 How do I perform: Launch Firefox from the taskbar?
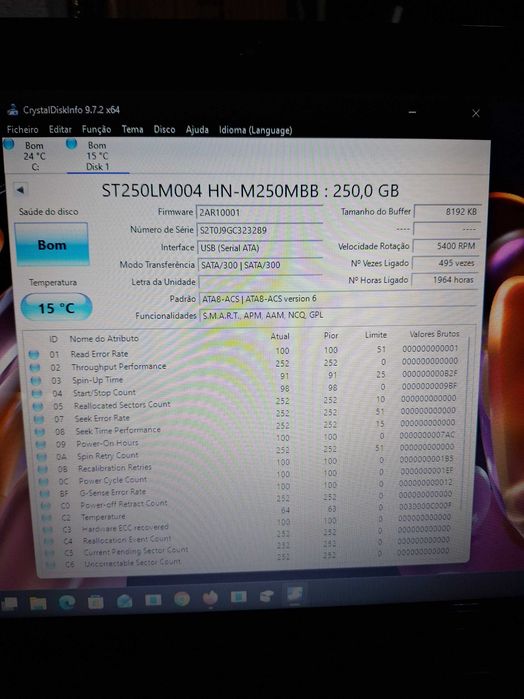210,598
